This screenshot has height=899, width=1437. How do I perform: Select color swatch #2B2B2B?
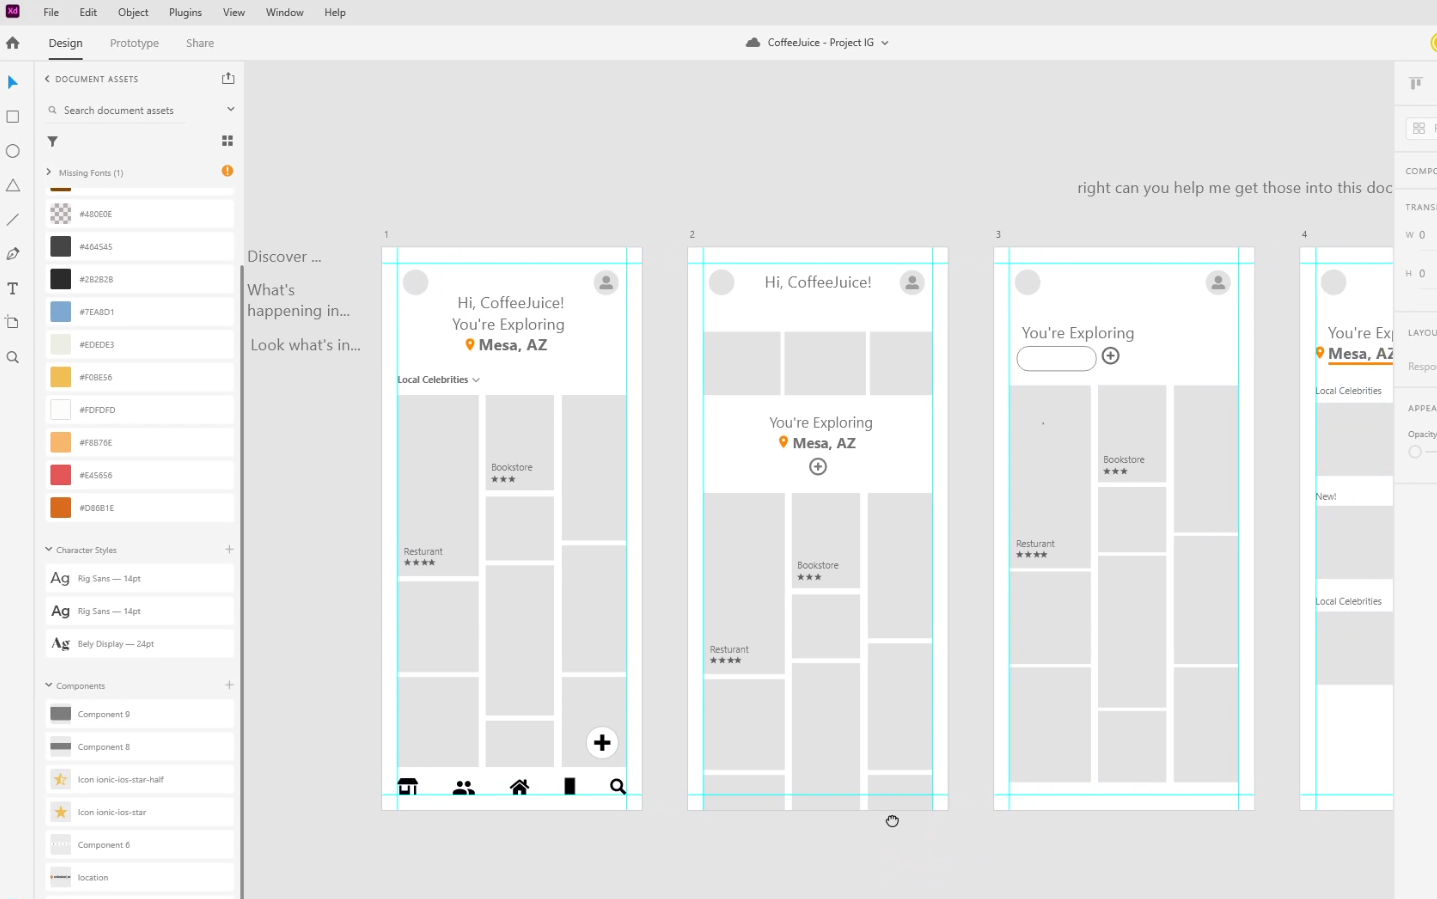point(61,279)
